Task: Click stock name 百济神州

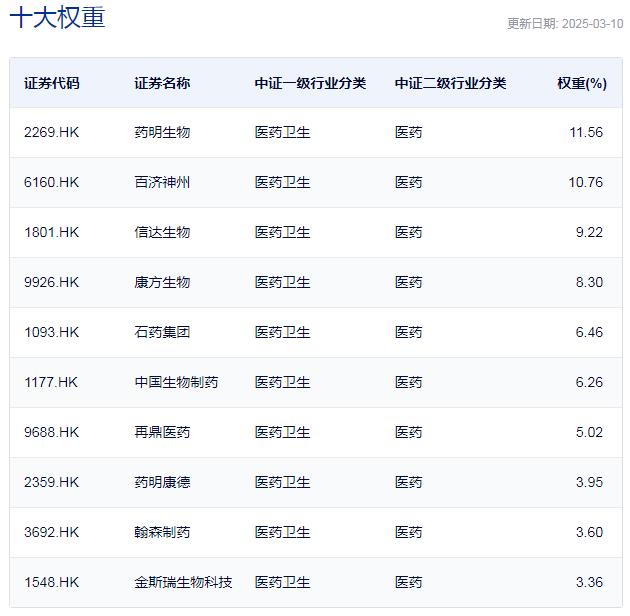Action: (162, 182)
